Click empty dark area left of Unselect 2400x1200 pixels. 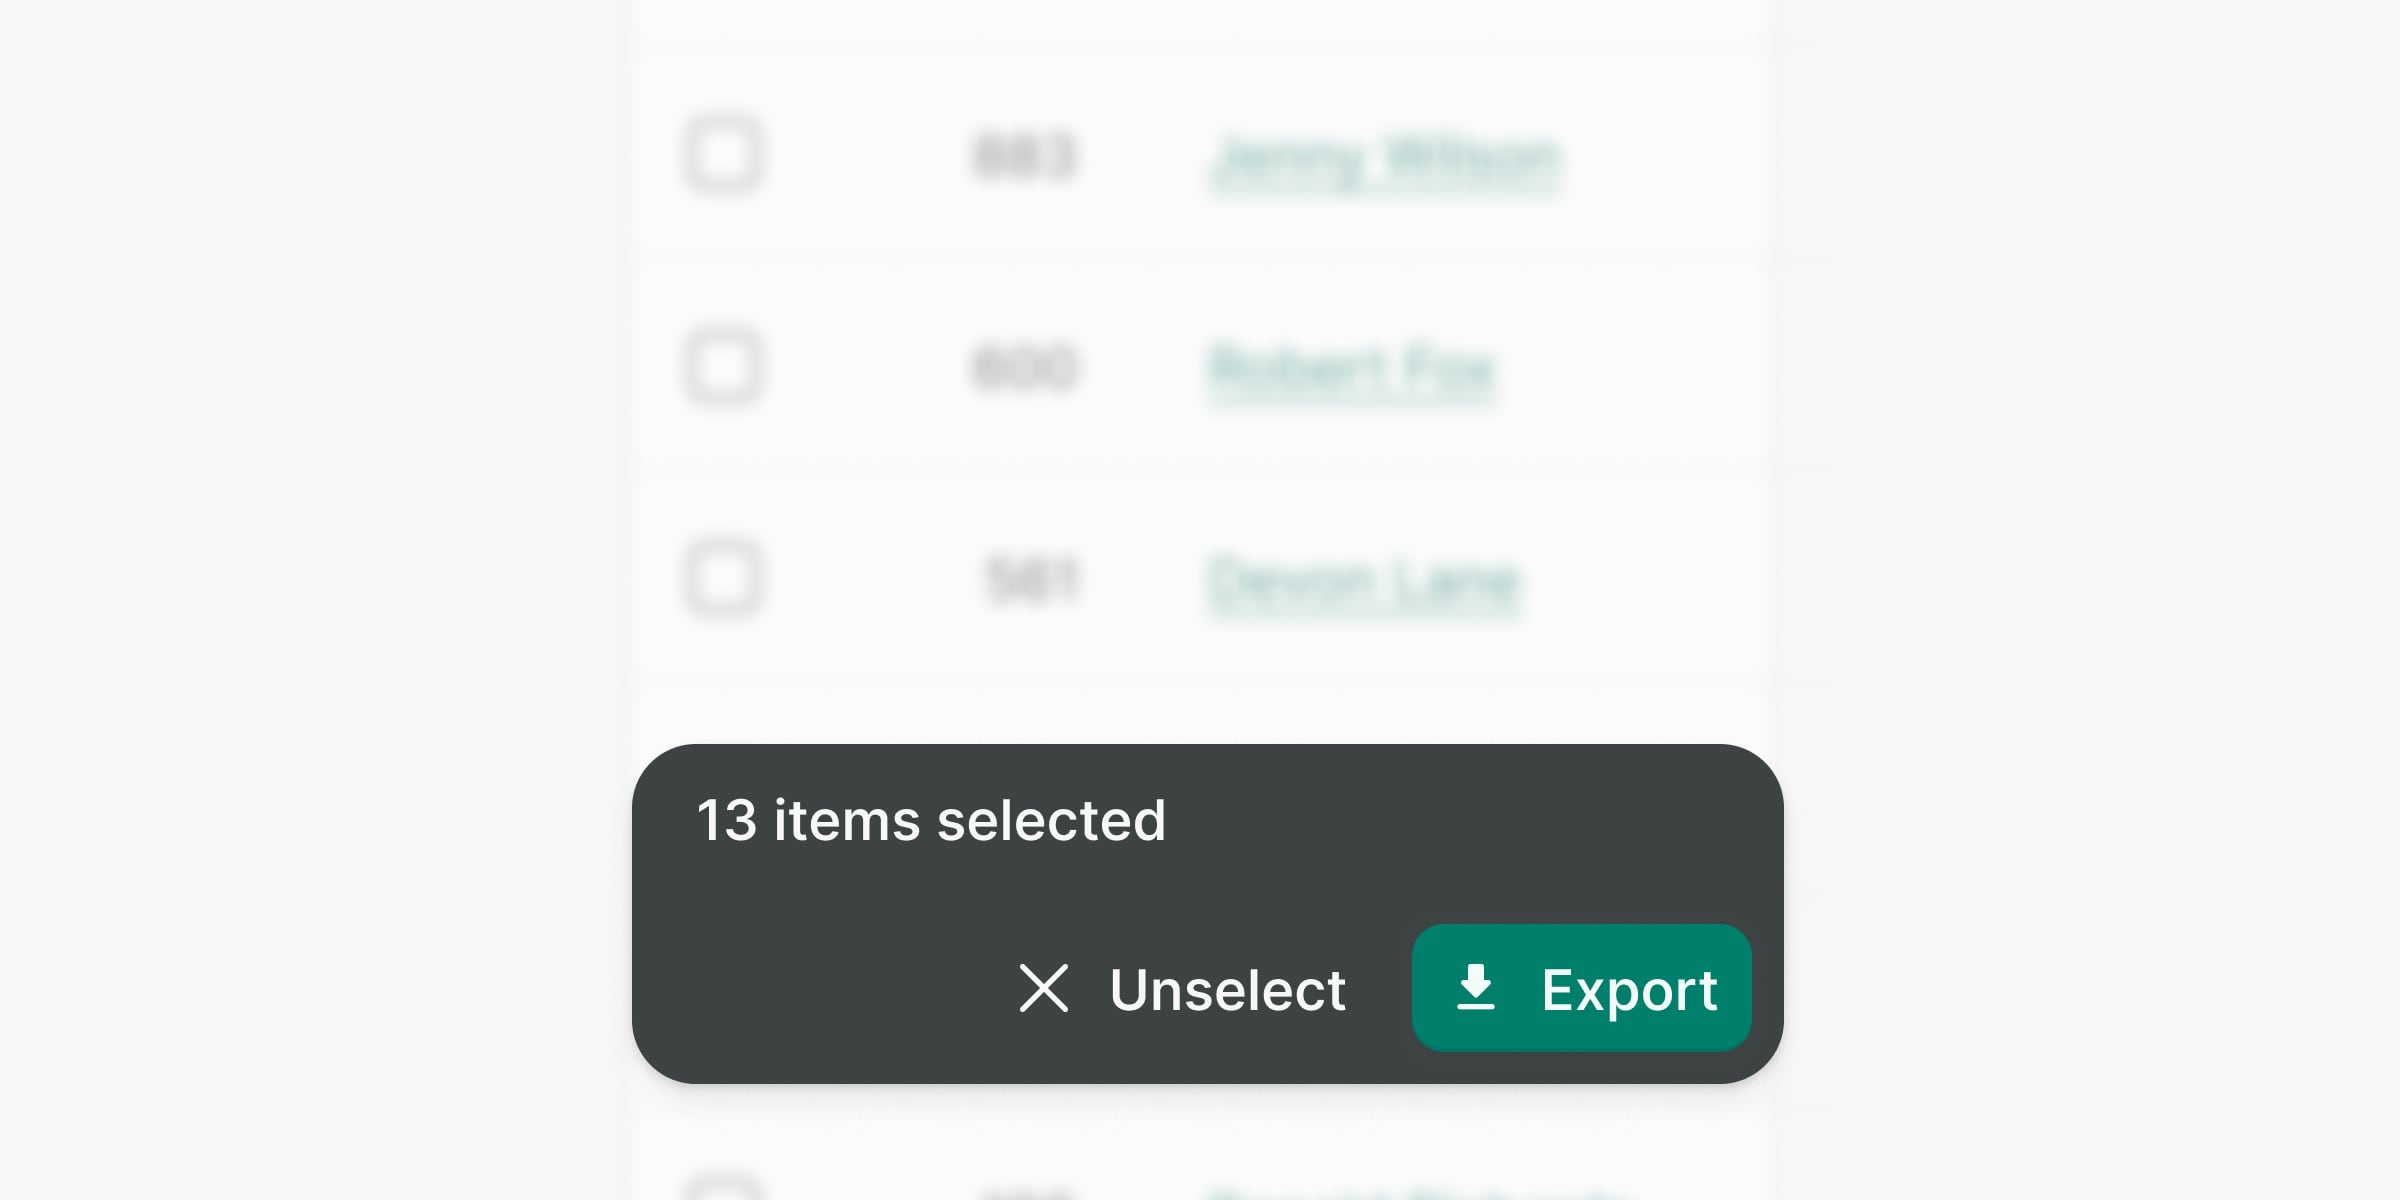[x=820, y=988]
